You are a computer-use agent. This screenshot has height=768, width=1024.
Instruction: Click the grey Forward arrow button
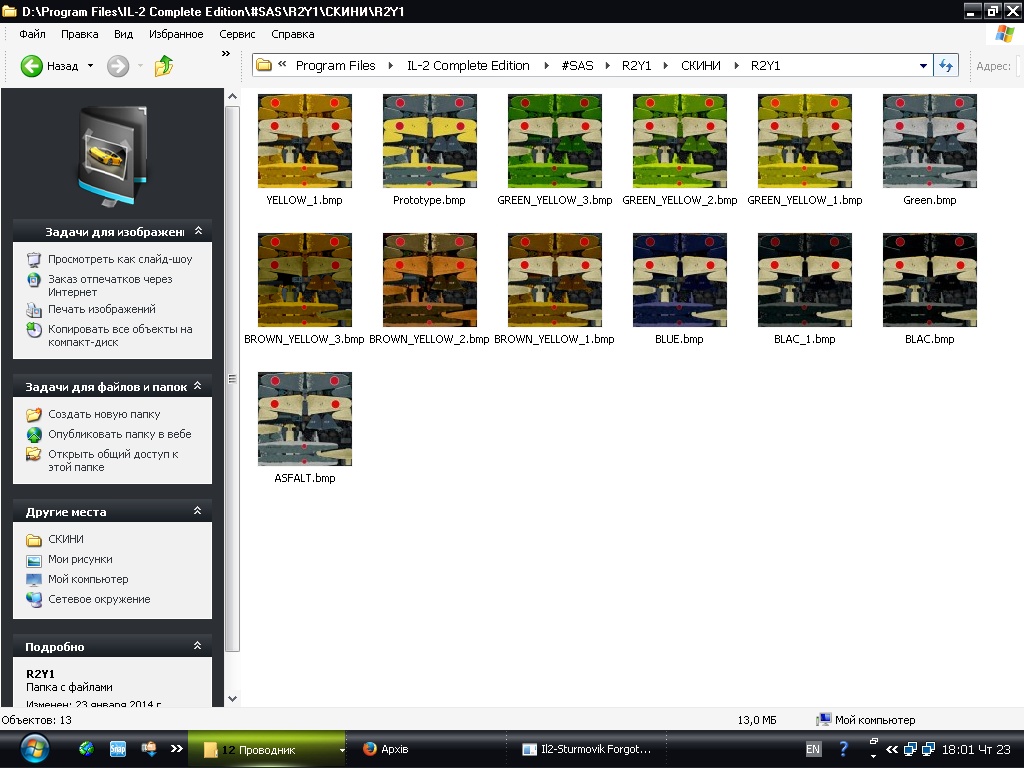(x=118, y=66)
